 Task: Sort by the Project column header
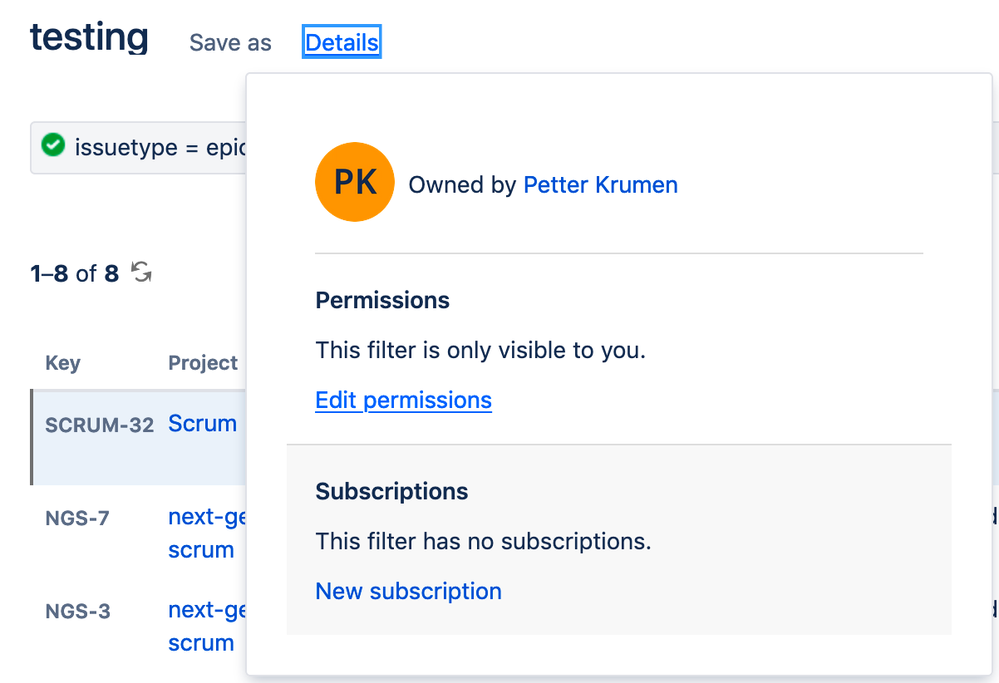coord(203,363)
